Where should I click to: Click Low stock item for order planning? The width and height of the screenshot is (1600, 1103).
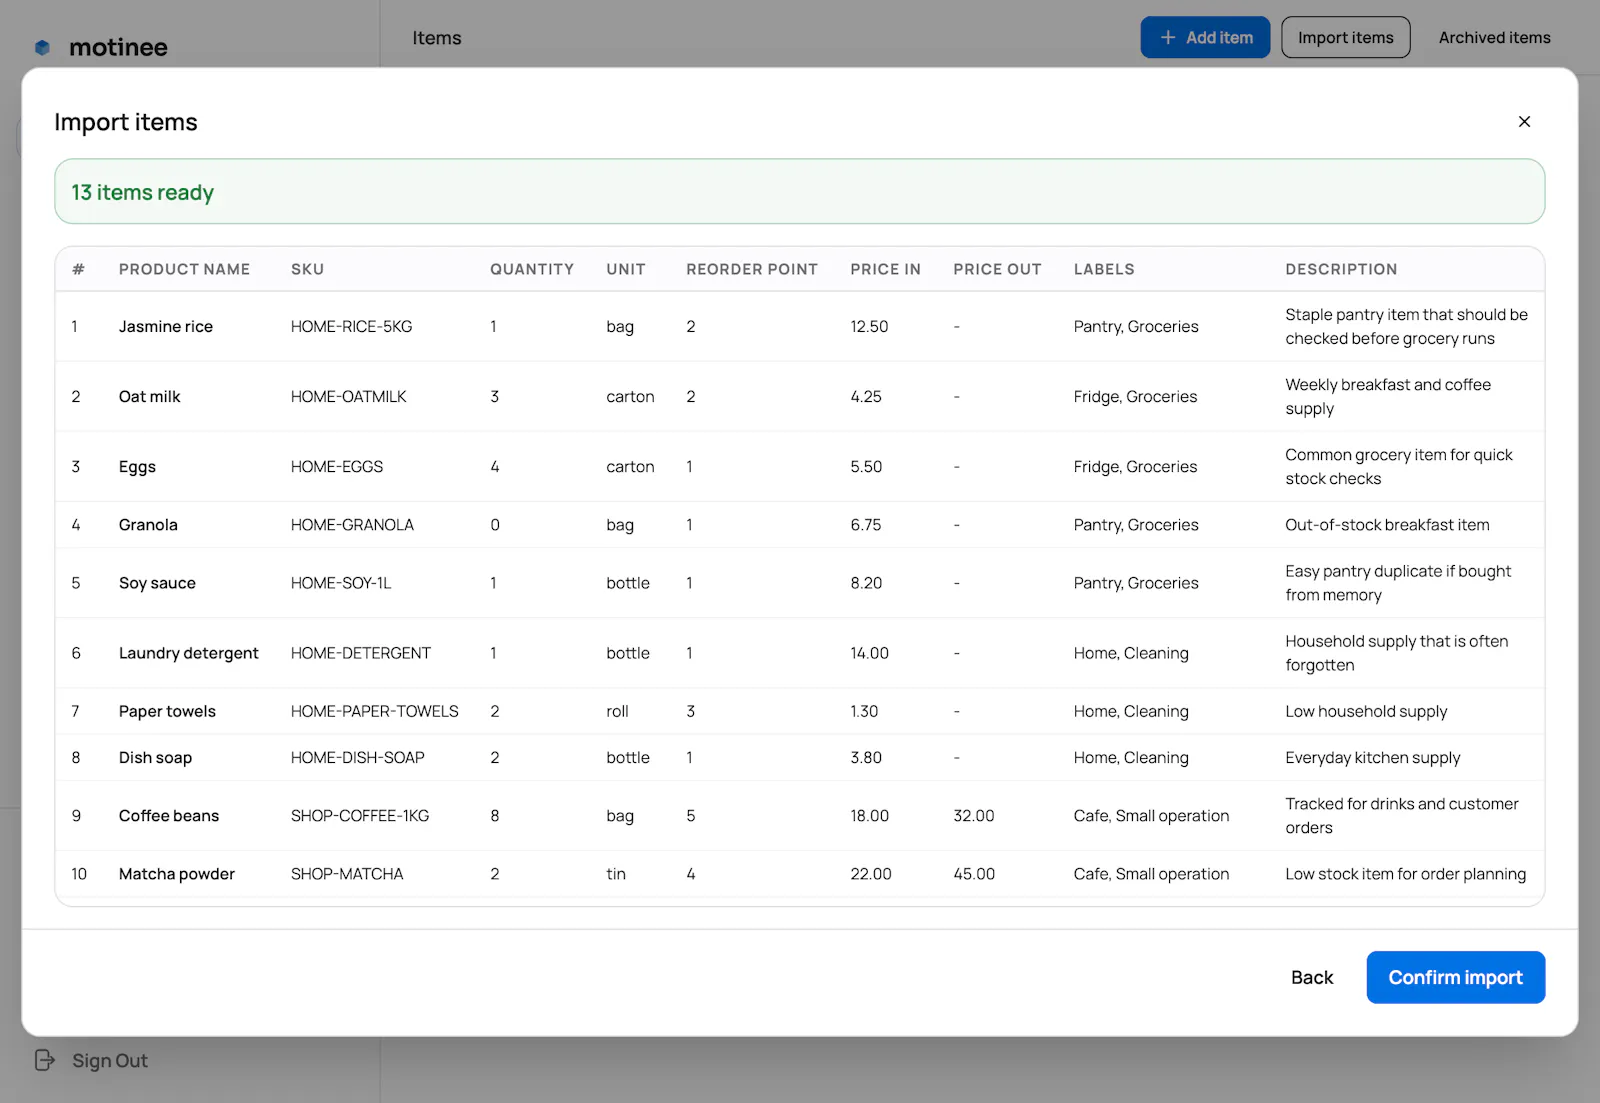coord(1405,874)
